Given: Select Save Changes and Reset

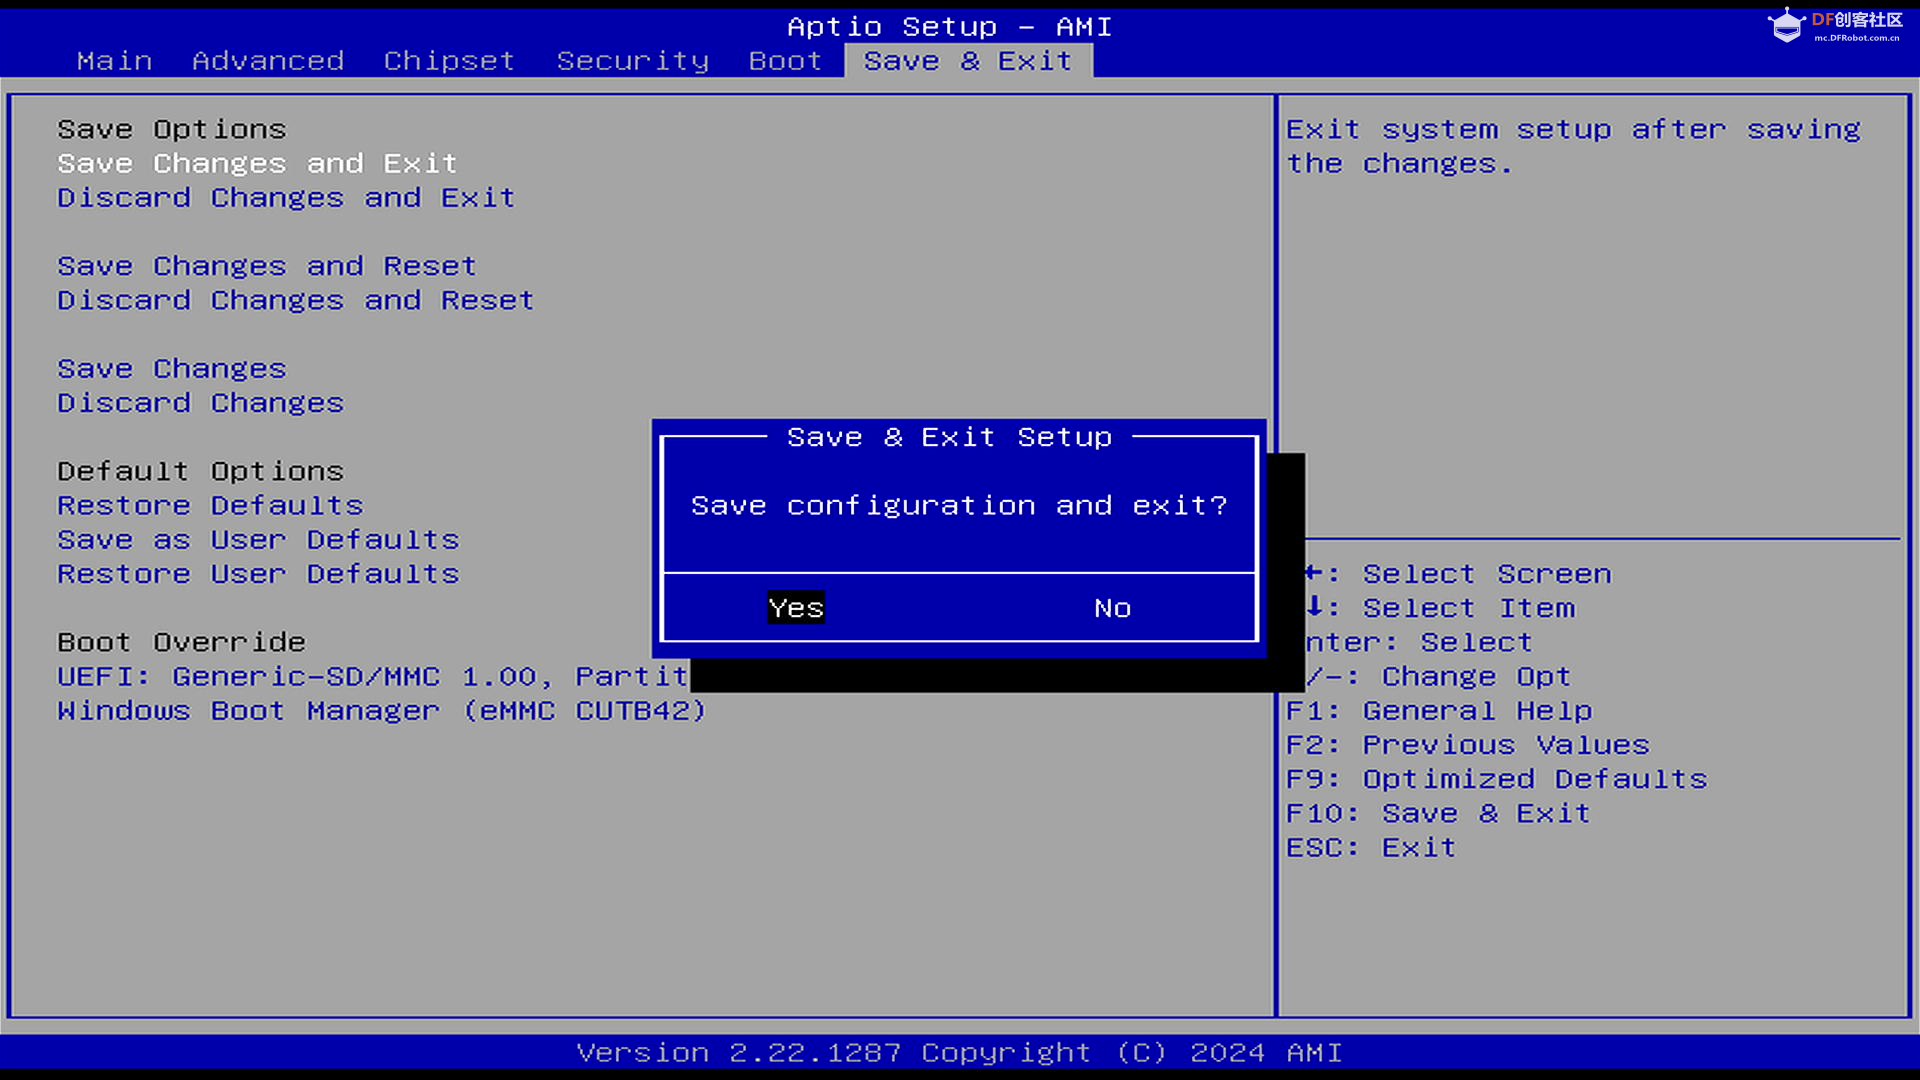Looking at the screenshot, I should [x=266, y=266].
